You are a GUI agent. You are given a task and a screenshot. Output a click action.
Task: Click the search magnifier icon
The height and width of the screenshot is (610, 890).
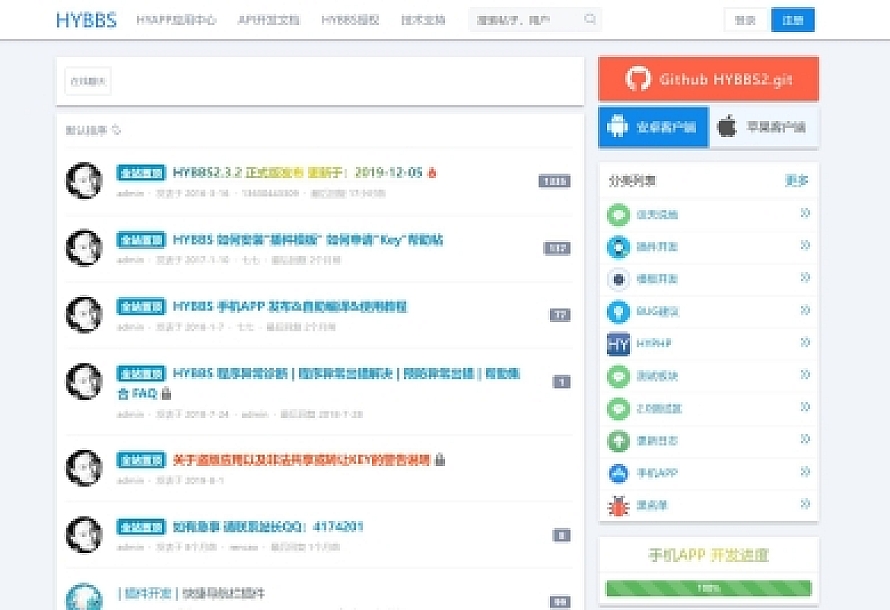[590, 19]
